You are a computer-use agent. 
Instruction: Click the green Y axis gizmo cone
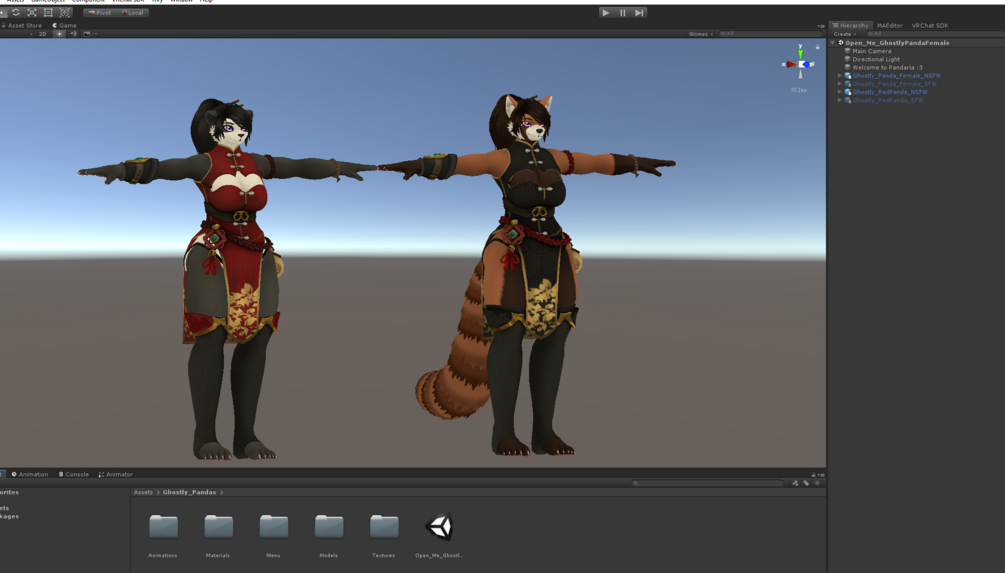click(800, 53)
